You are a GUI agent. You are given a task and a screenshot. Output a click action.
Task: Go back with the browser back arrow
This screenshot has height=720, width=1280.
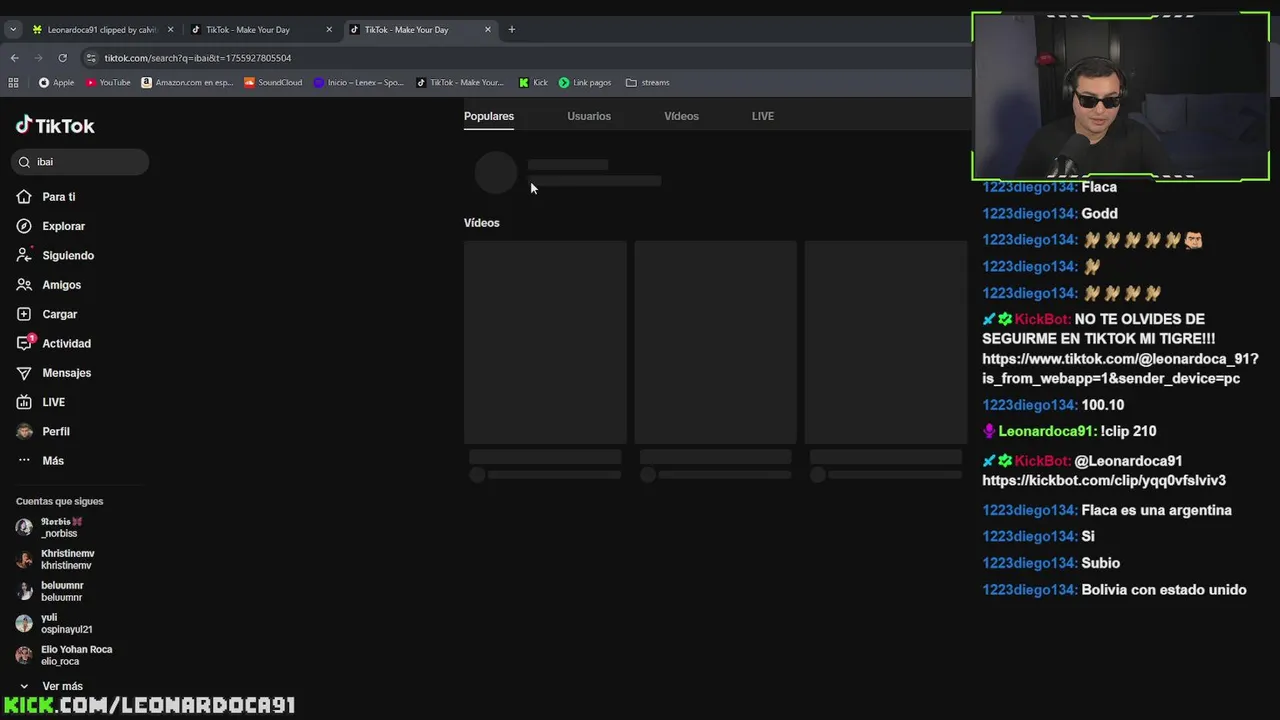coord(14,58)
